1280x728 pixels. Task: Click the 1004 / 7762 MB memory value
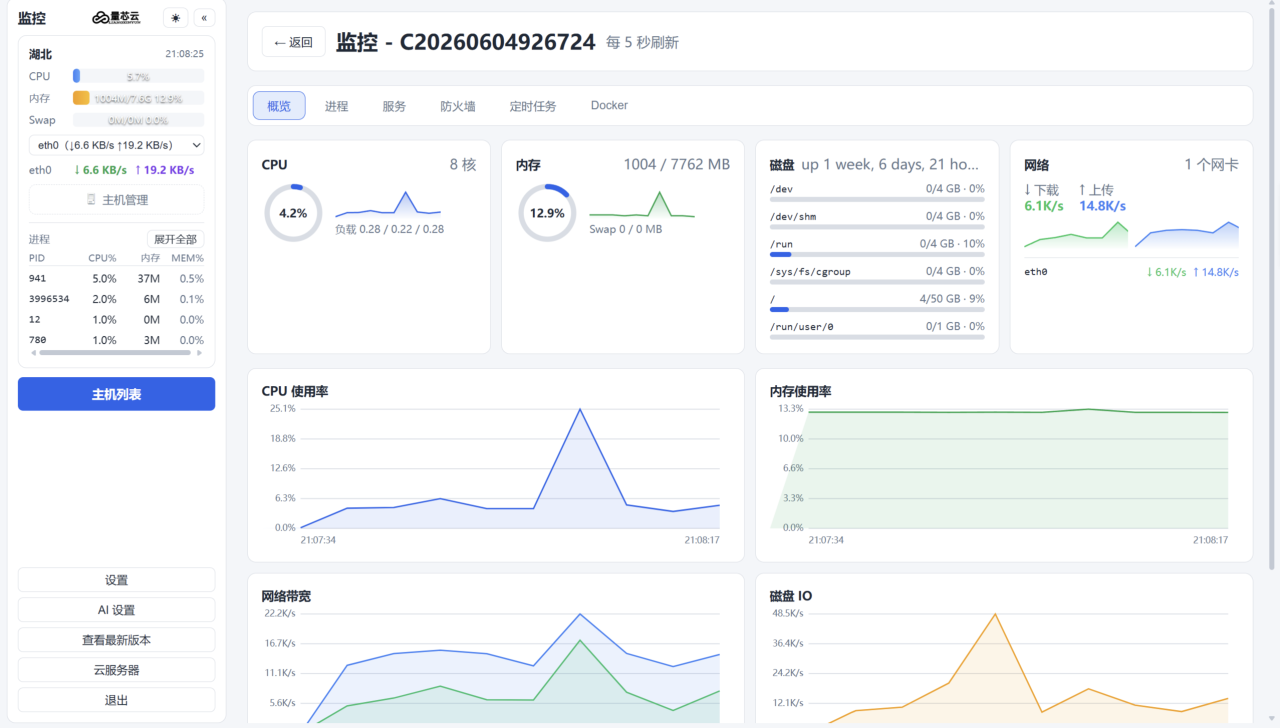pos(676,165)
